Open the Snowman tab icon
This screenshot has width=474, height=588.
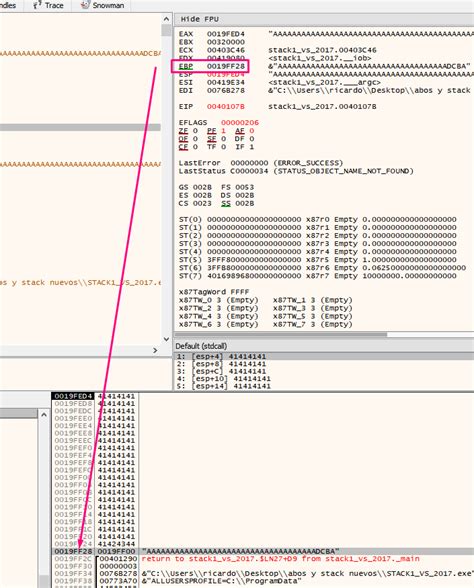point(86,5)
